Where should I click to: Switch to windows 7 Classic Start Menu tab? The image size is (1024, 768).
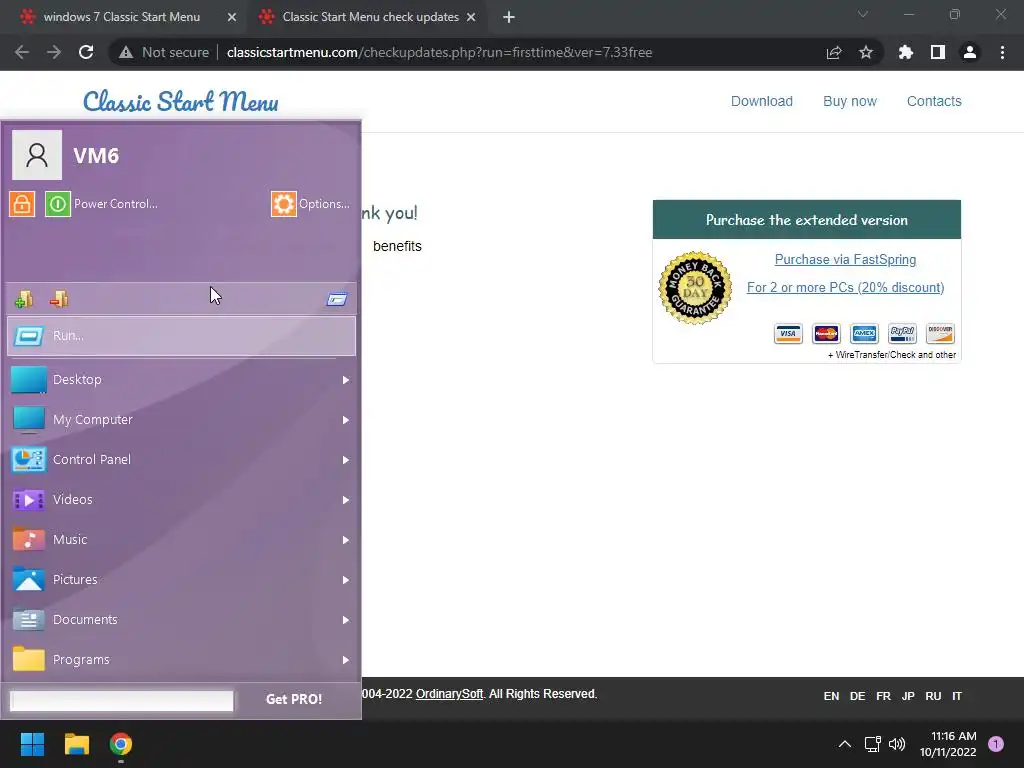tap(122, 17)
